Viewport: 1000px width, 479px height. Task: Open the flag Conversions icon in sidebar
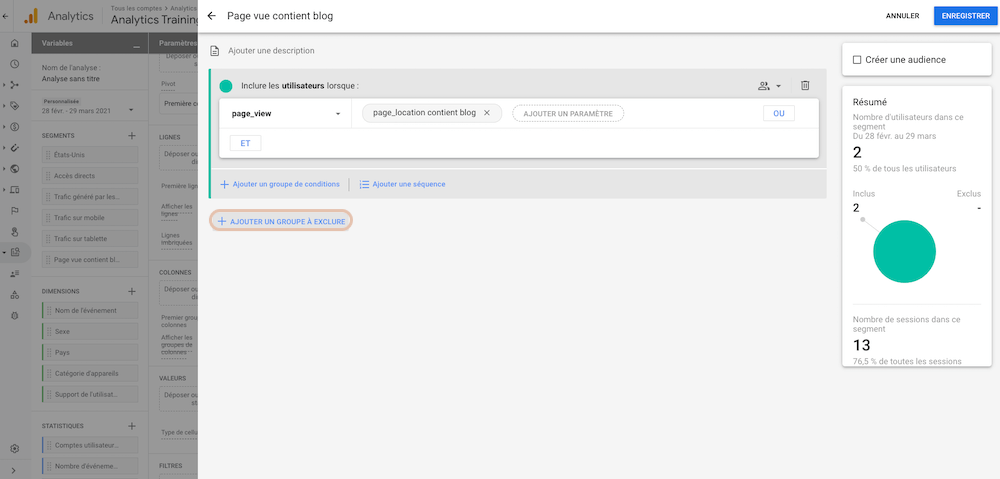[15, 210]
